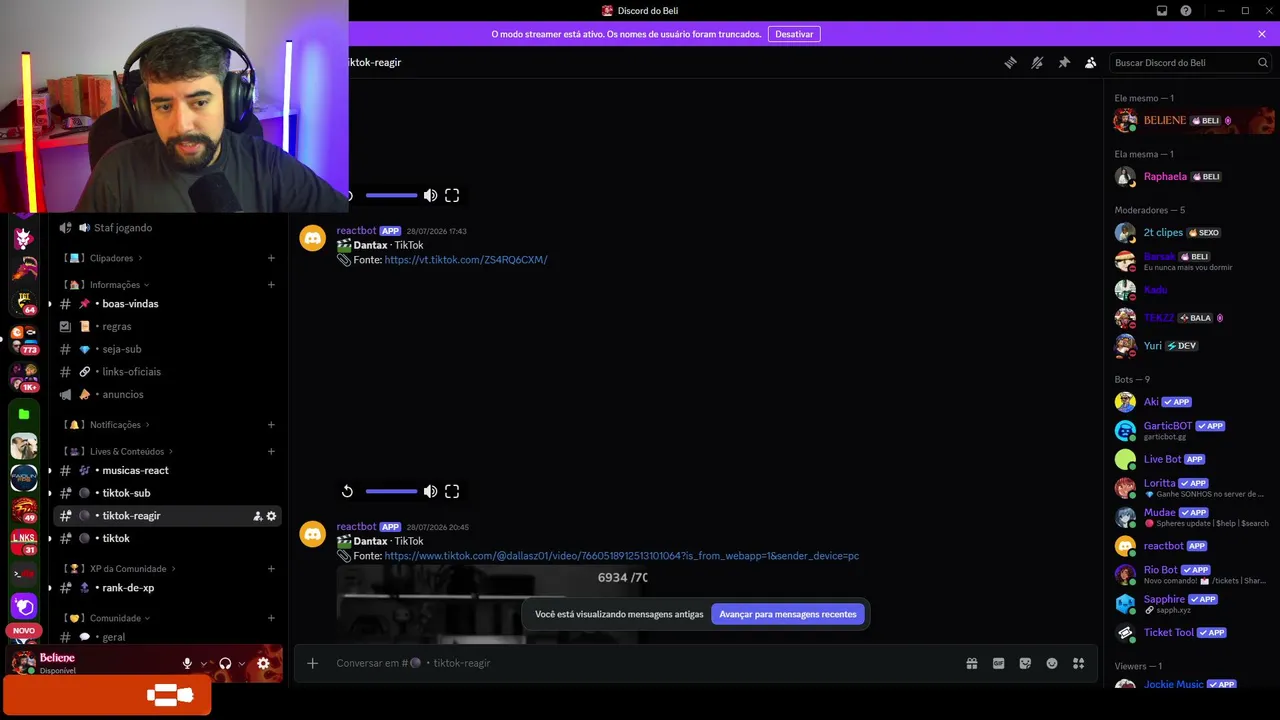Open the anuncios channel

click(167, 395)
